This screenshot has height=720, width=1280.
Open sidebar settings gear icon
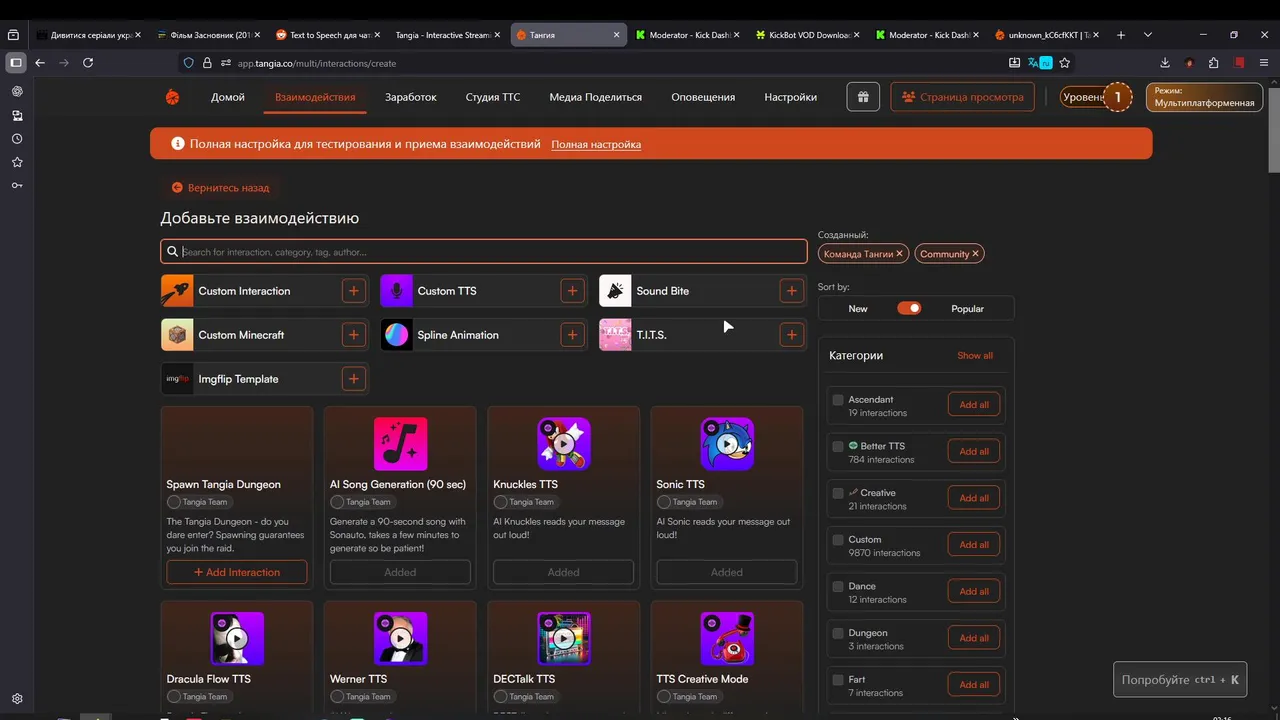17,699
